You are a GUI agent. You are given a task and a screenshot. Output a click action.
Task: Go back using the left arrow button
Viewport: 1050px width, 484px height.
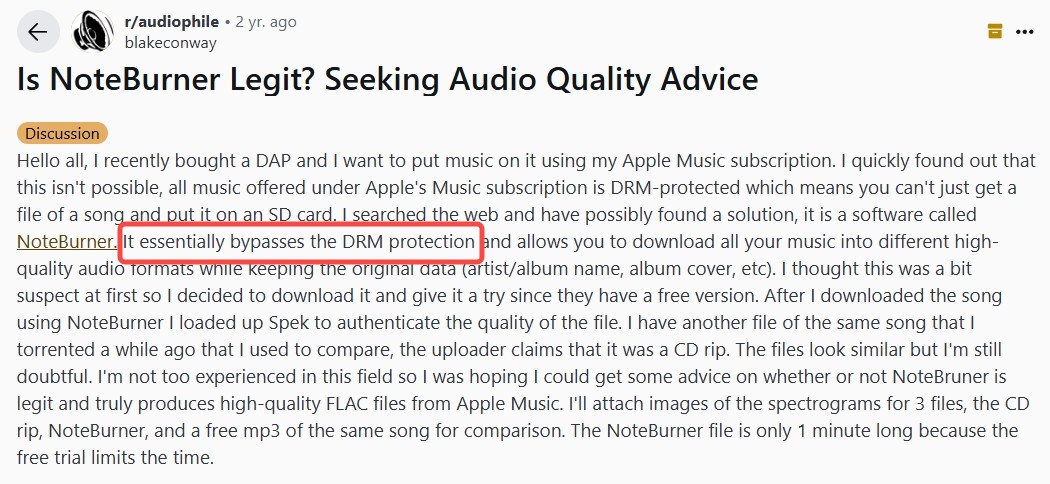(38, 31)
